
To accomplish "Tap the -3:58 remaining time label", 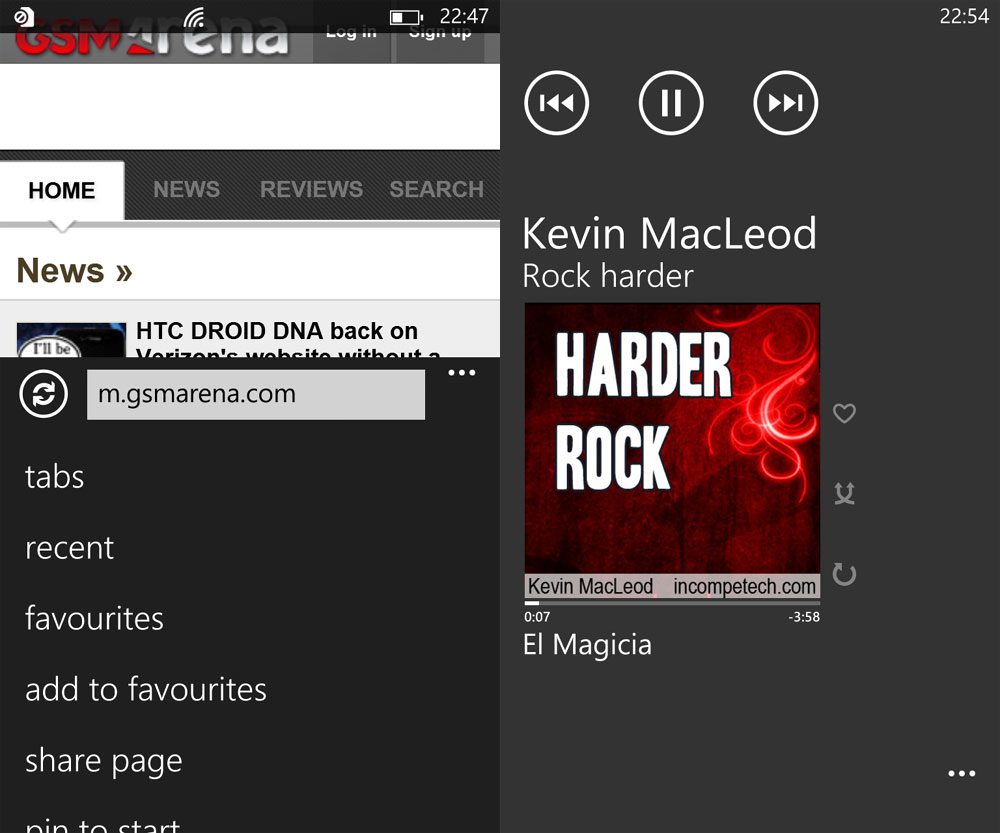I will tap(804, 617).
